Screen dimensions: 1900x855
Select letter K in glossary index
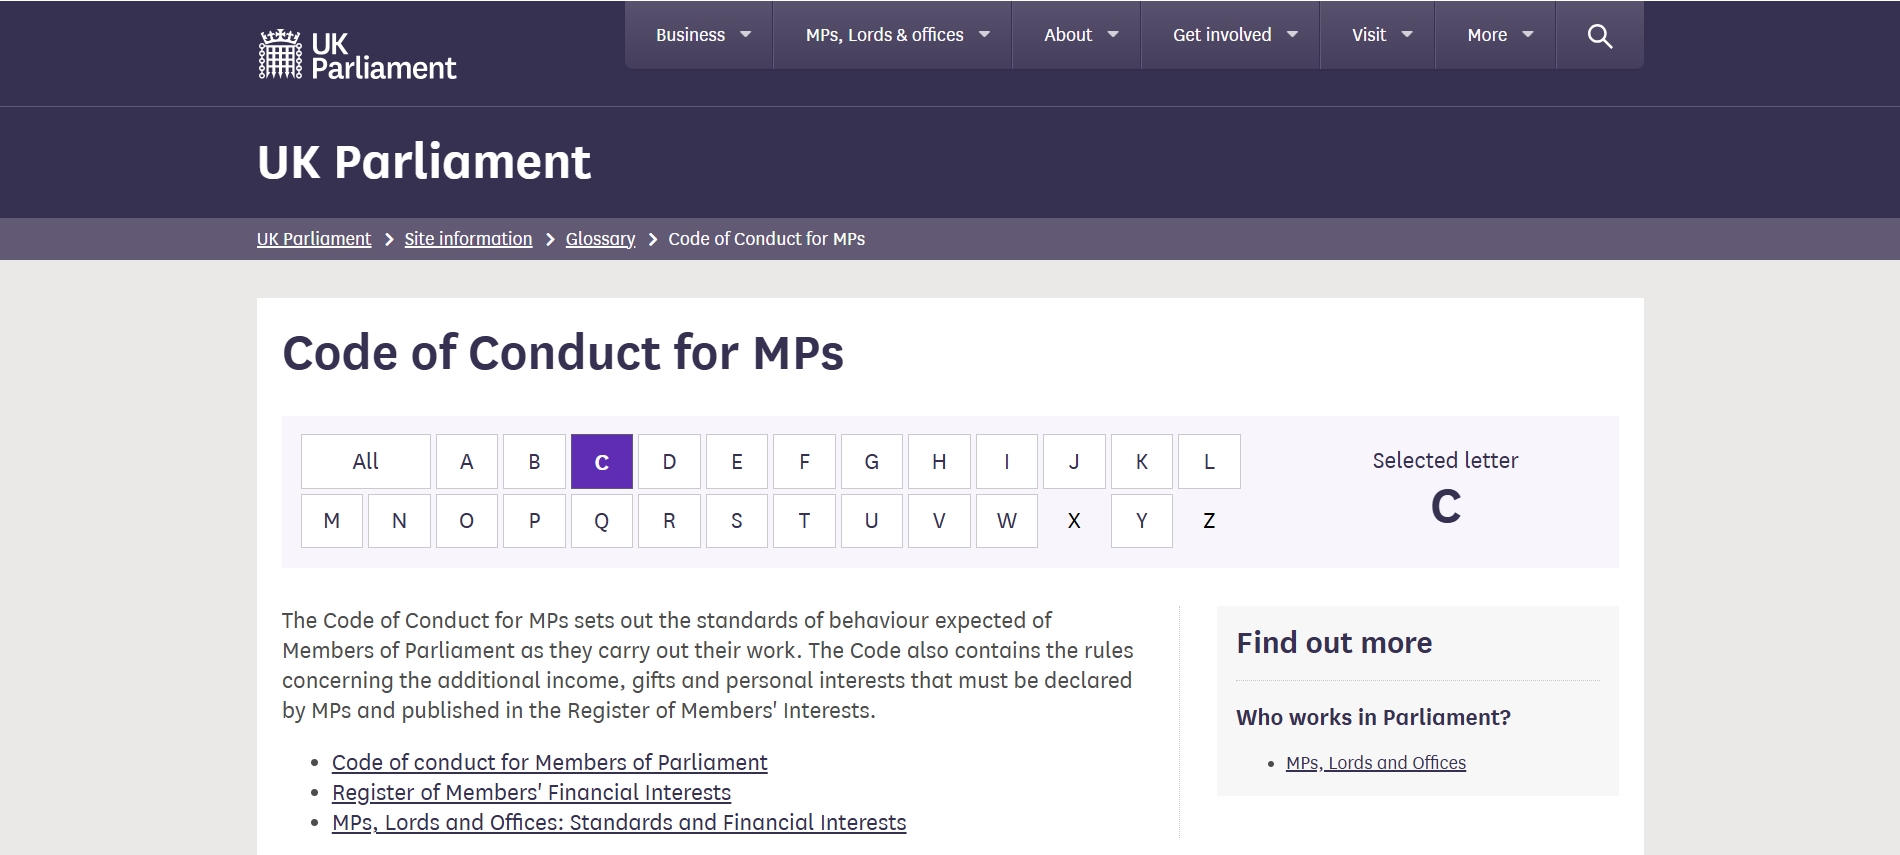pos(1142,462)
